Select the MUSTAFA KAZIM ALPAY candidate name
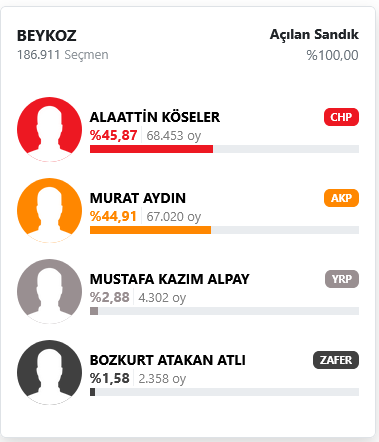 coord(170,279)
